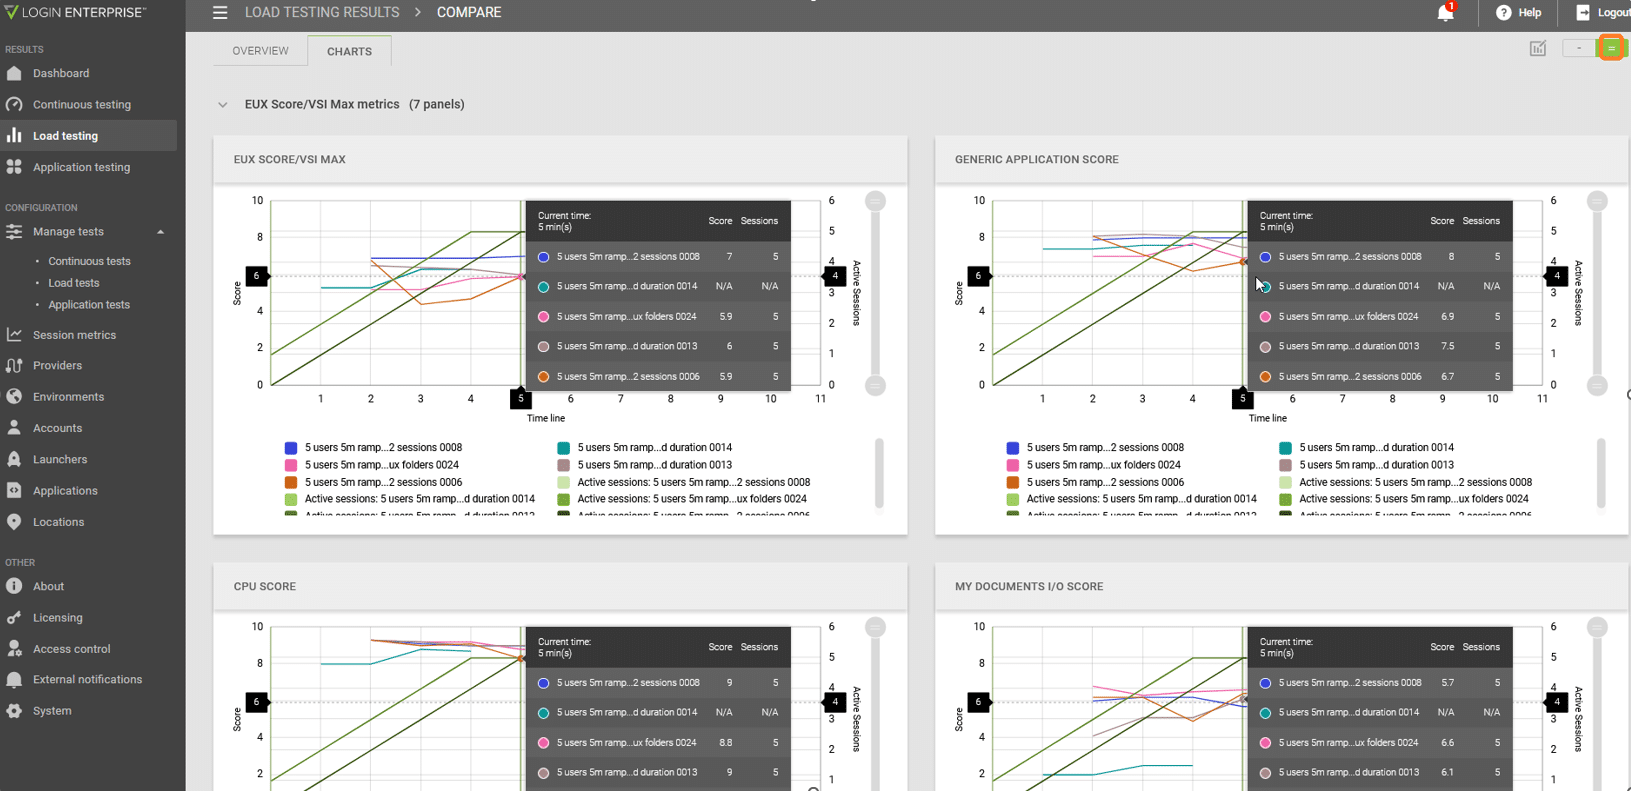The width and height of the screenshot is (1631, 791).
Task: Open About info icon
Action: 14,586
